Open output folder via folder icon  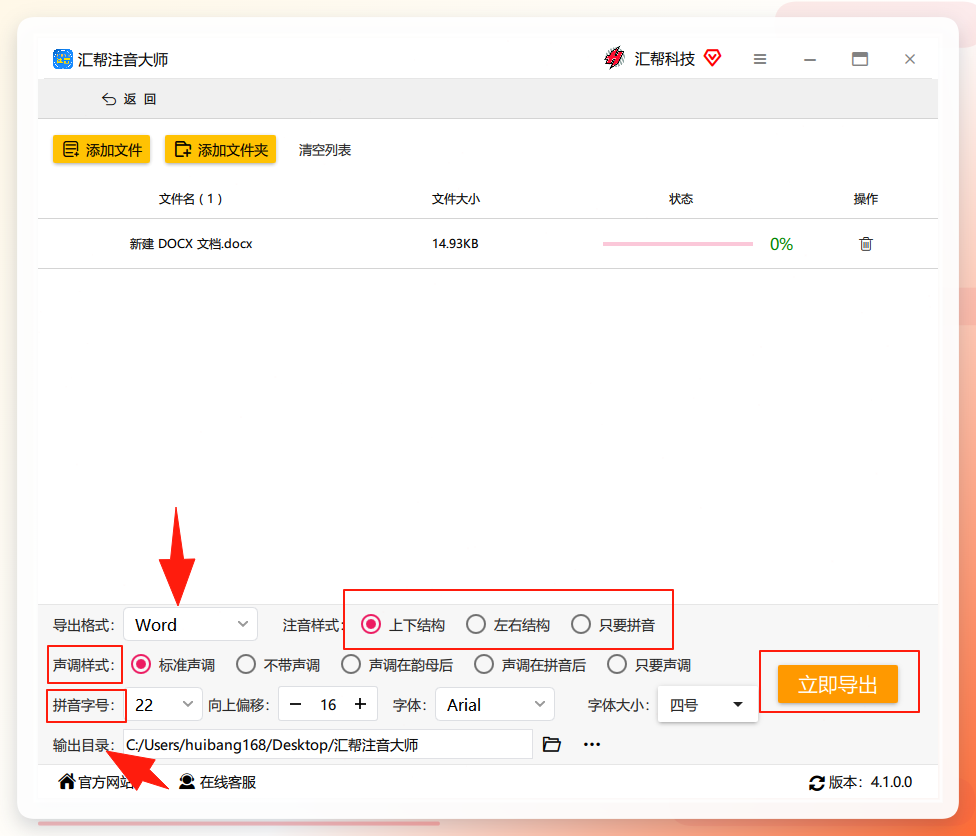[551, 744]
